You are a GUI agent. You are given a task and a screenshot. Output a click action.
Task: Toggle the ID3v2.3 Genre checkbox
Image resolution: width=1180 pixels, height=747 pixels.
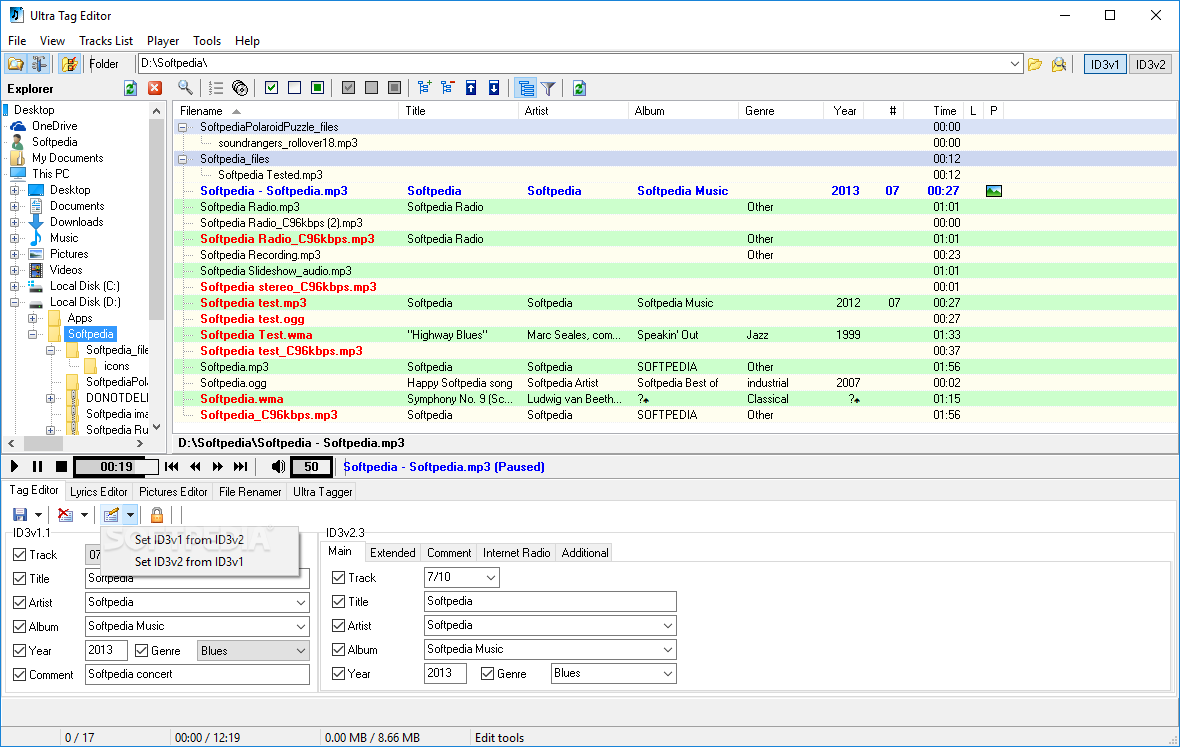[x=488, y=673]
